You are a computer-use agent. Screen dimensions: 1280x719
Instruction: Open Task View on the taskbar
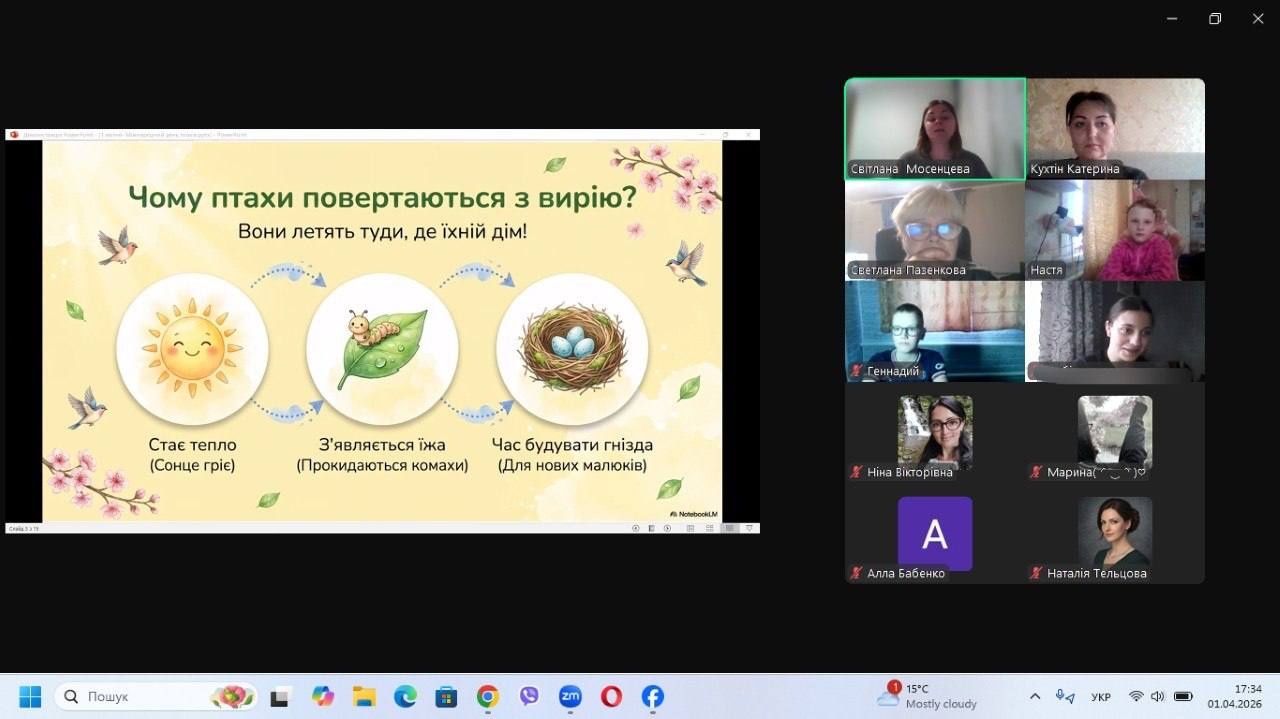point(280,697)
